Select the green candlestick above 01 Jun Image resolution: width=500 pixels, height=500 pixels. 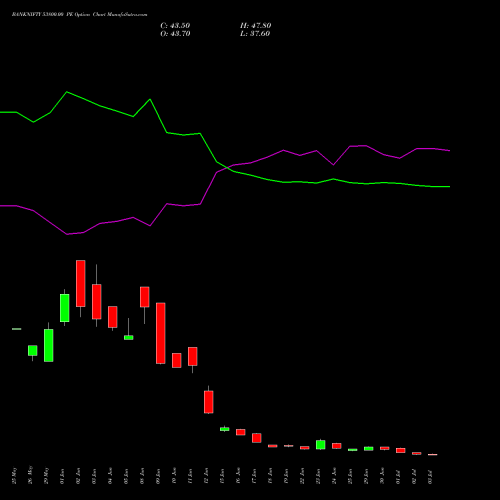65,308
